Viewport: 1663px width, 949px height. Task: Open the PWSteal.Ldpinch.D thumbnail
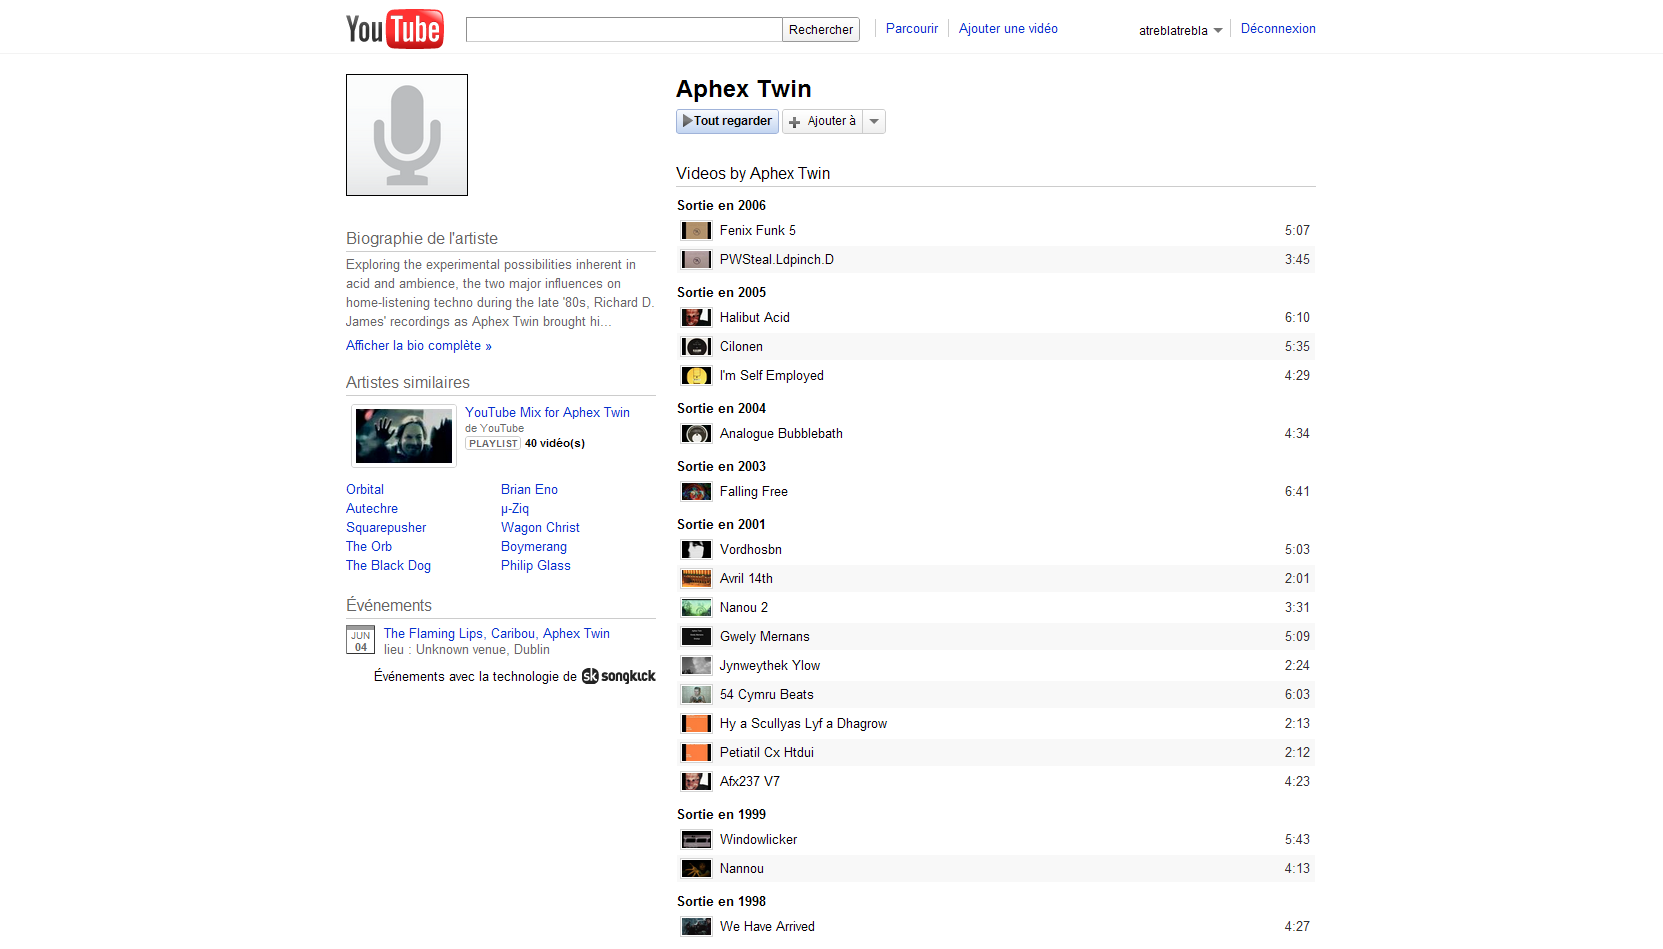click(x=696, y=260)
